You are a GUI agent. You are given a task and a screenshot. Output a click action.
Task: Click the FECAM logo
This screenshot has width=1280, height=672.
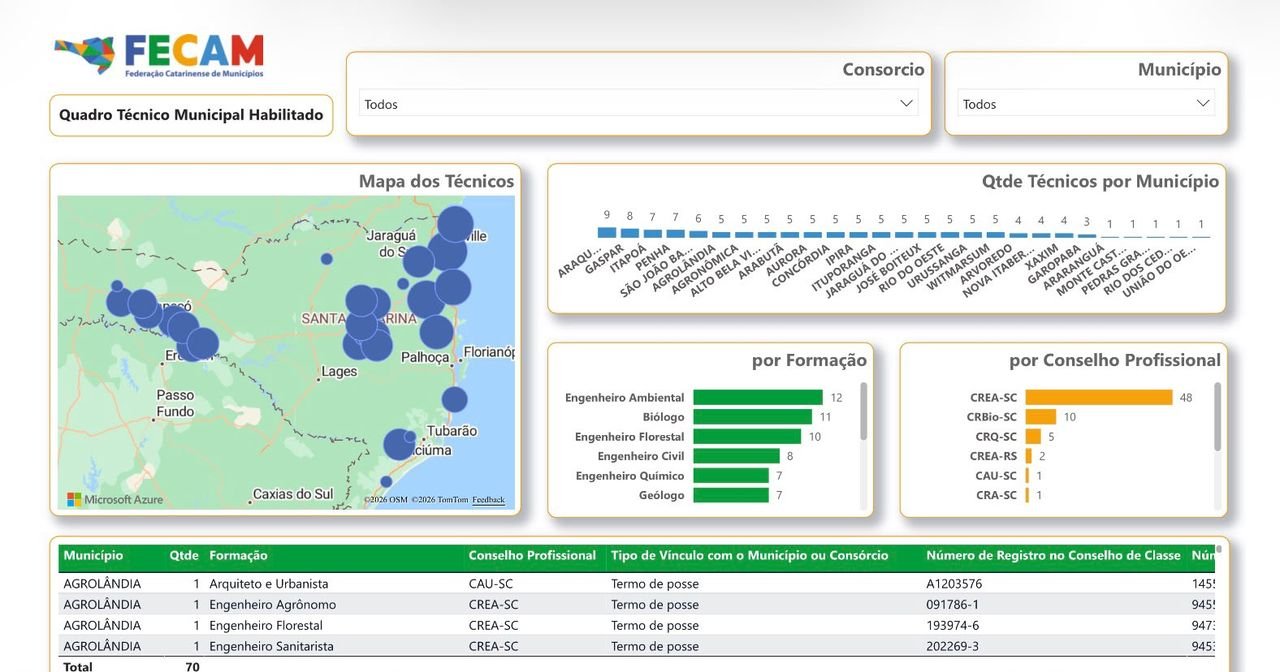pos(159,57)
